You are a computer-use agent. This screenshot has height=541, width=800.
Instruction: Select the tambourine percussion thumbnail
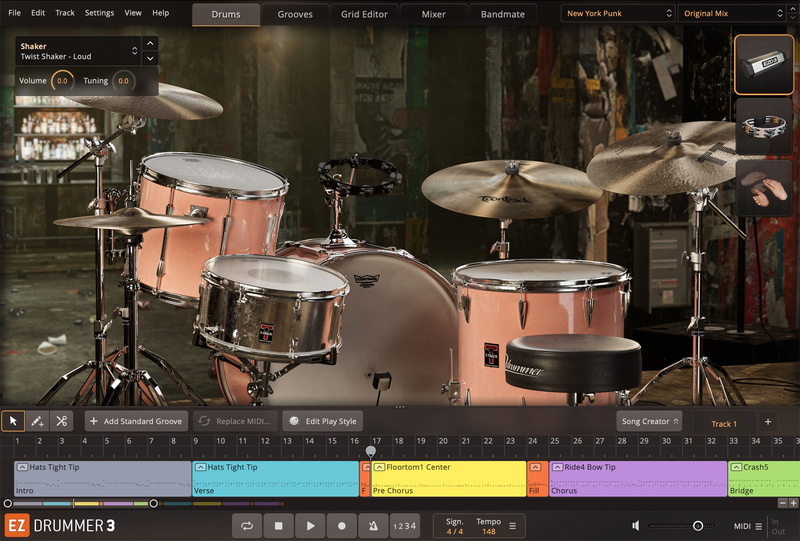coord(764,127)
